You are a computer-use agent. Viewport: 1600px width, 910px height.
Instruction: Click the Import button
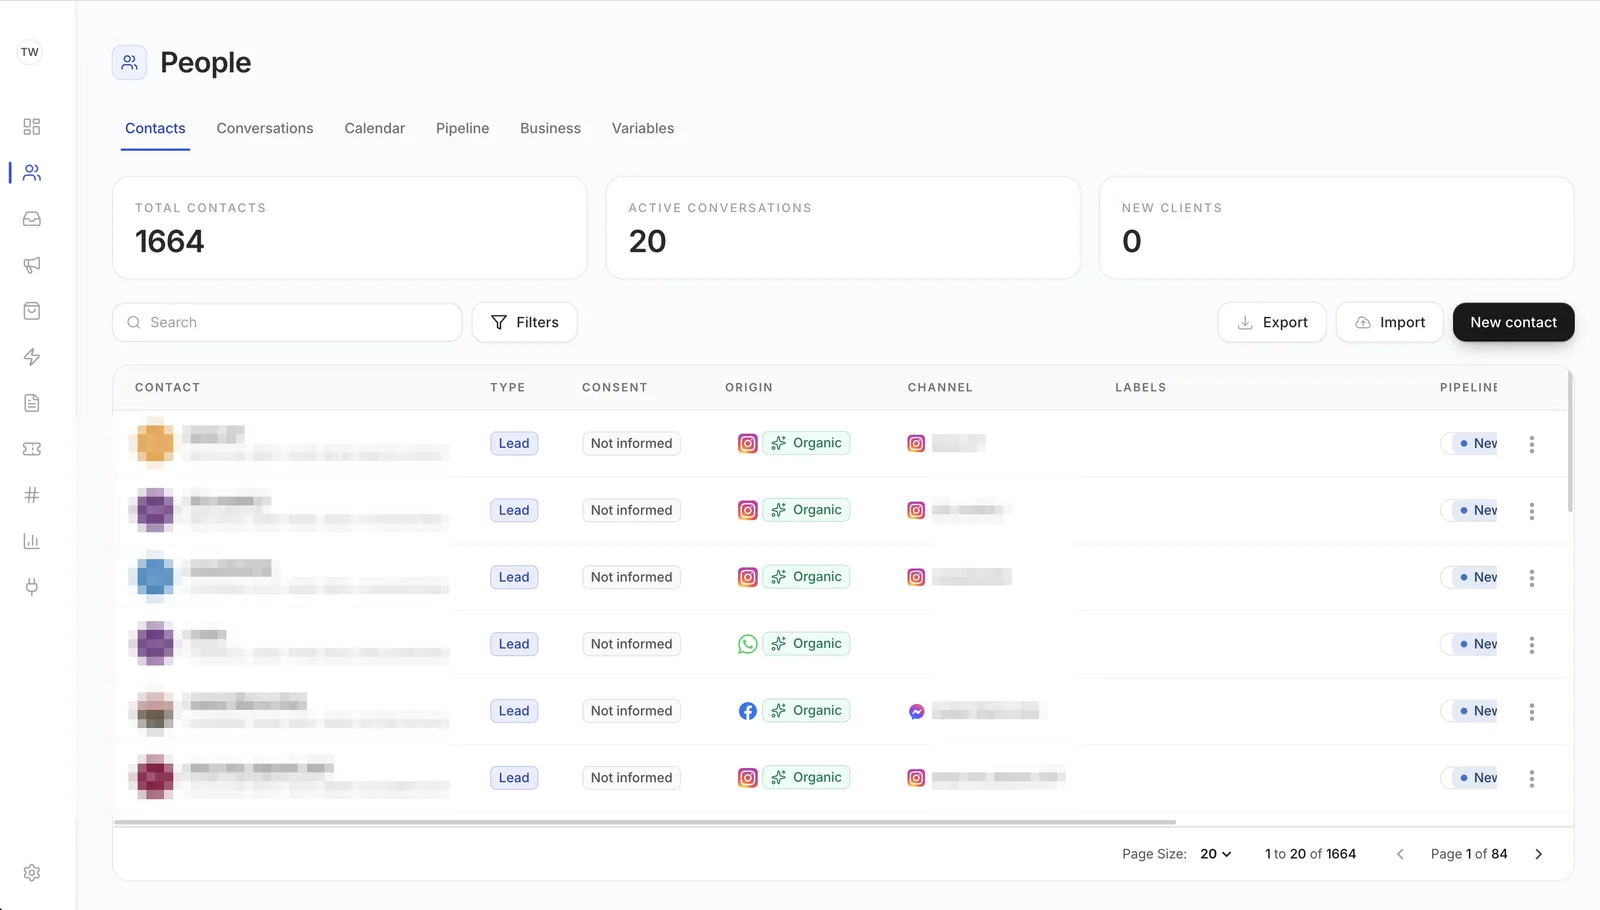pos(1390,322)
